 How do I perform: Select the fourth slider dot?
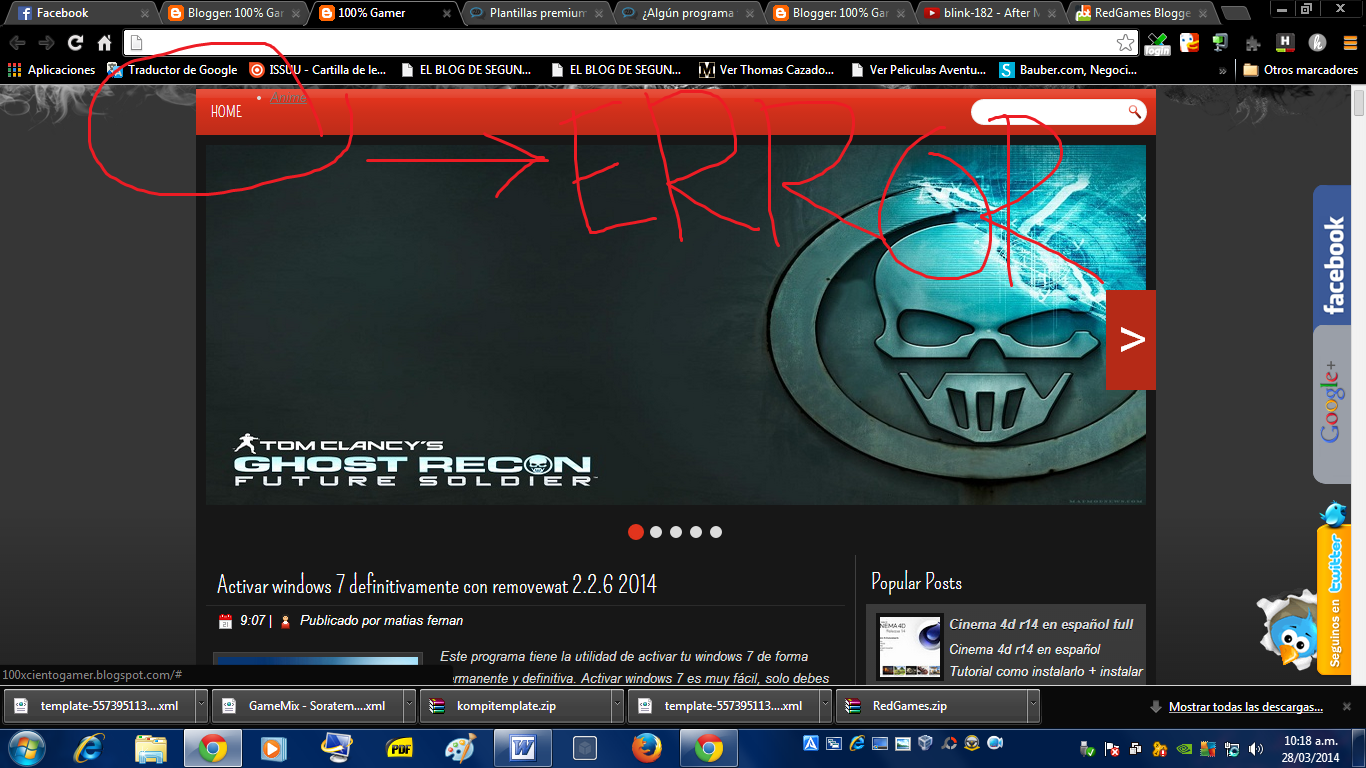696,532
